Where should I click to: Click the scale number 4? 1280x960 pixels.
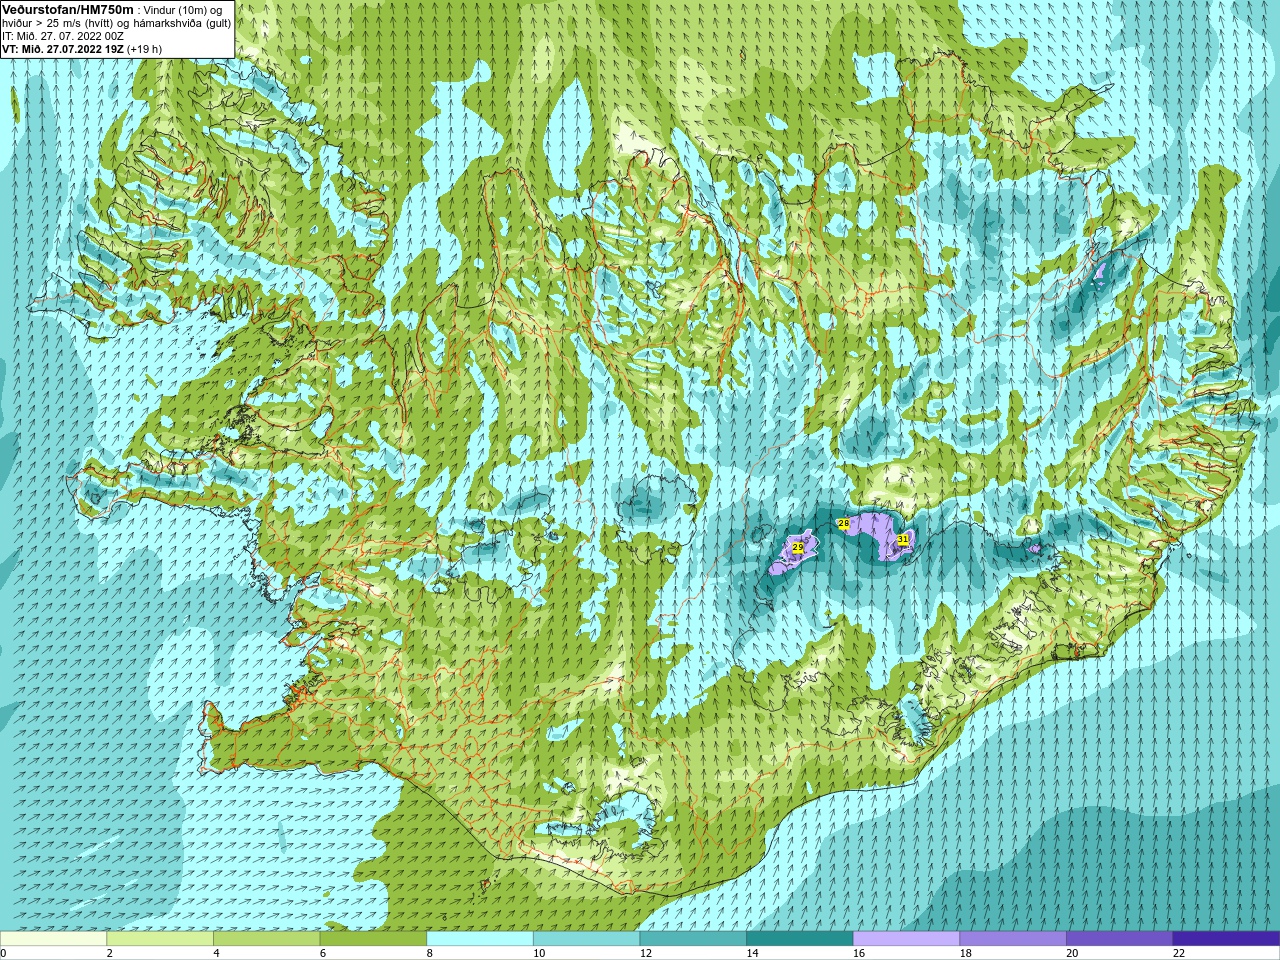[x=217, y=953]
